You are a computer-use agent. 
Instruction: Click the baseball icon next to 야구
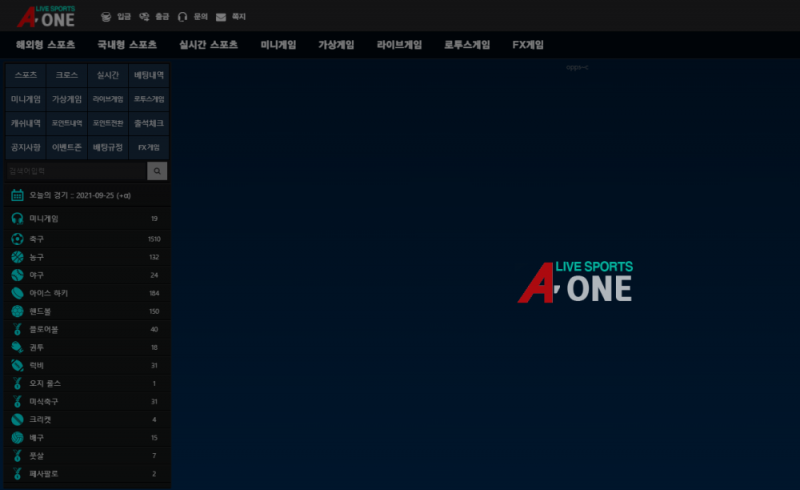17,275
